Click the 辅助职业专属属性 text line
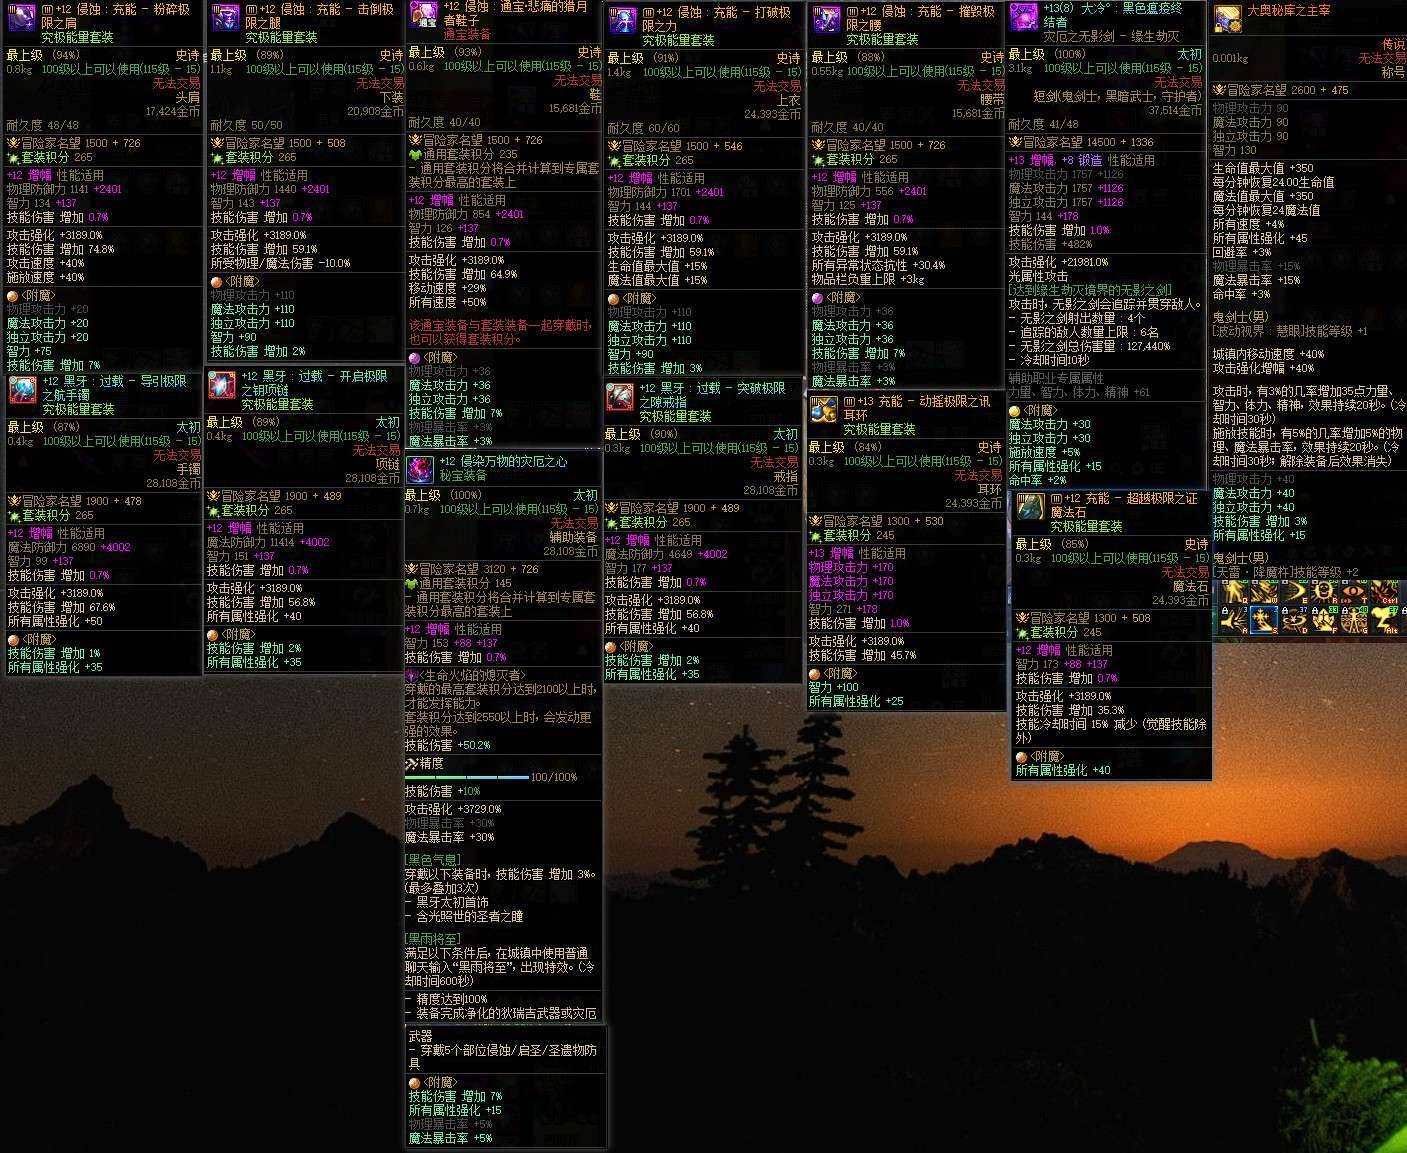 point(1056,378)
